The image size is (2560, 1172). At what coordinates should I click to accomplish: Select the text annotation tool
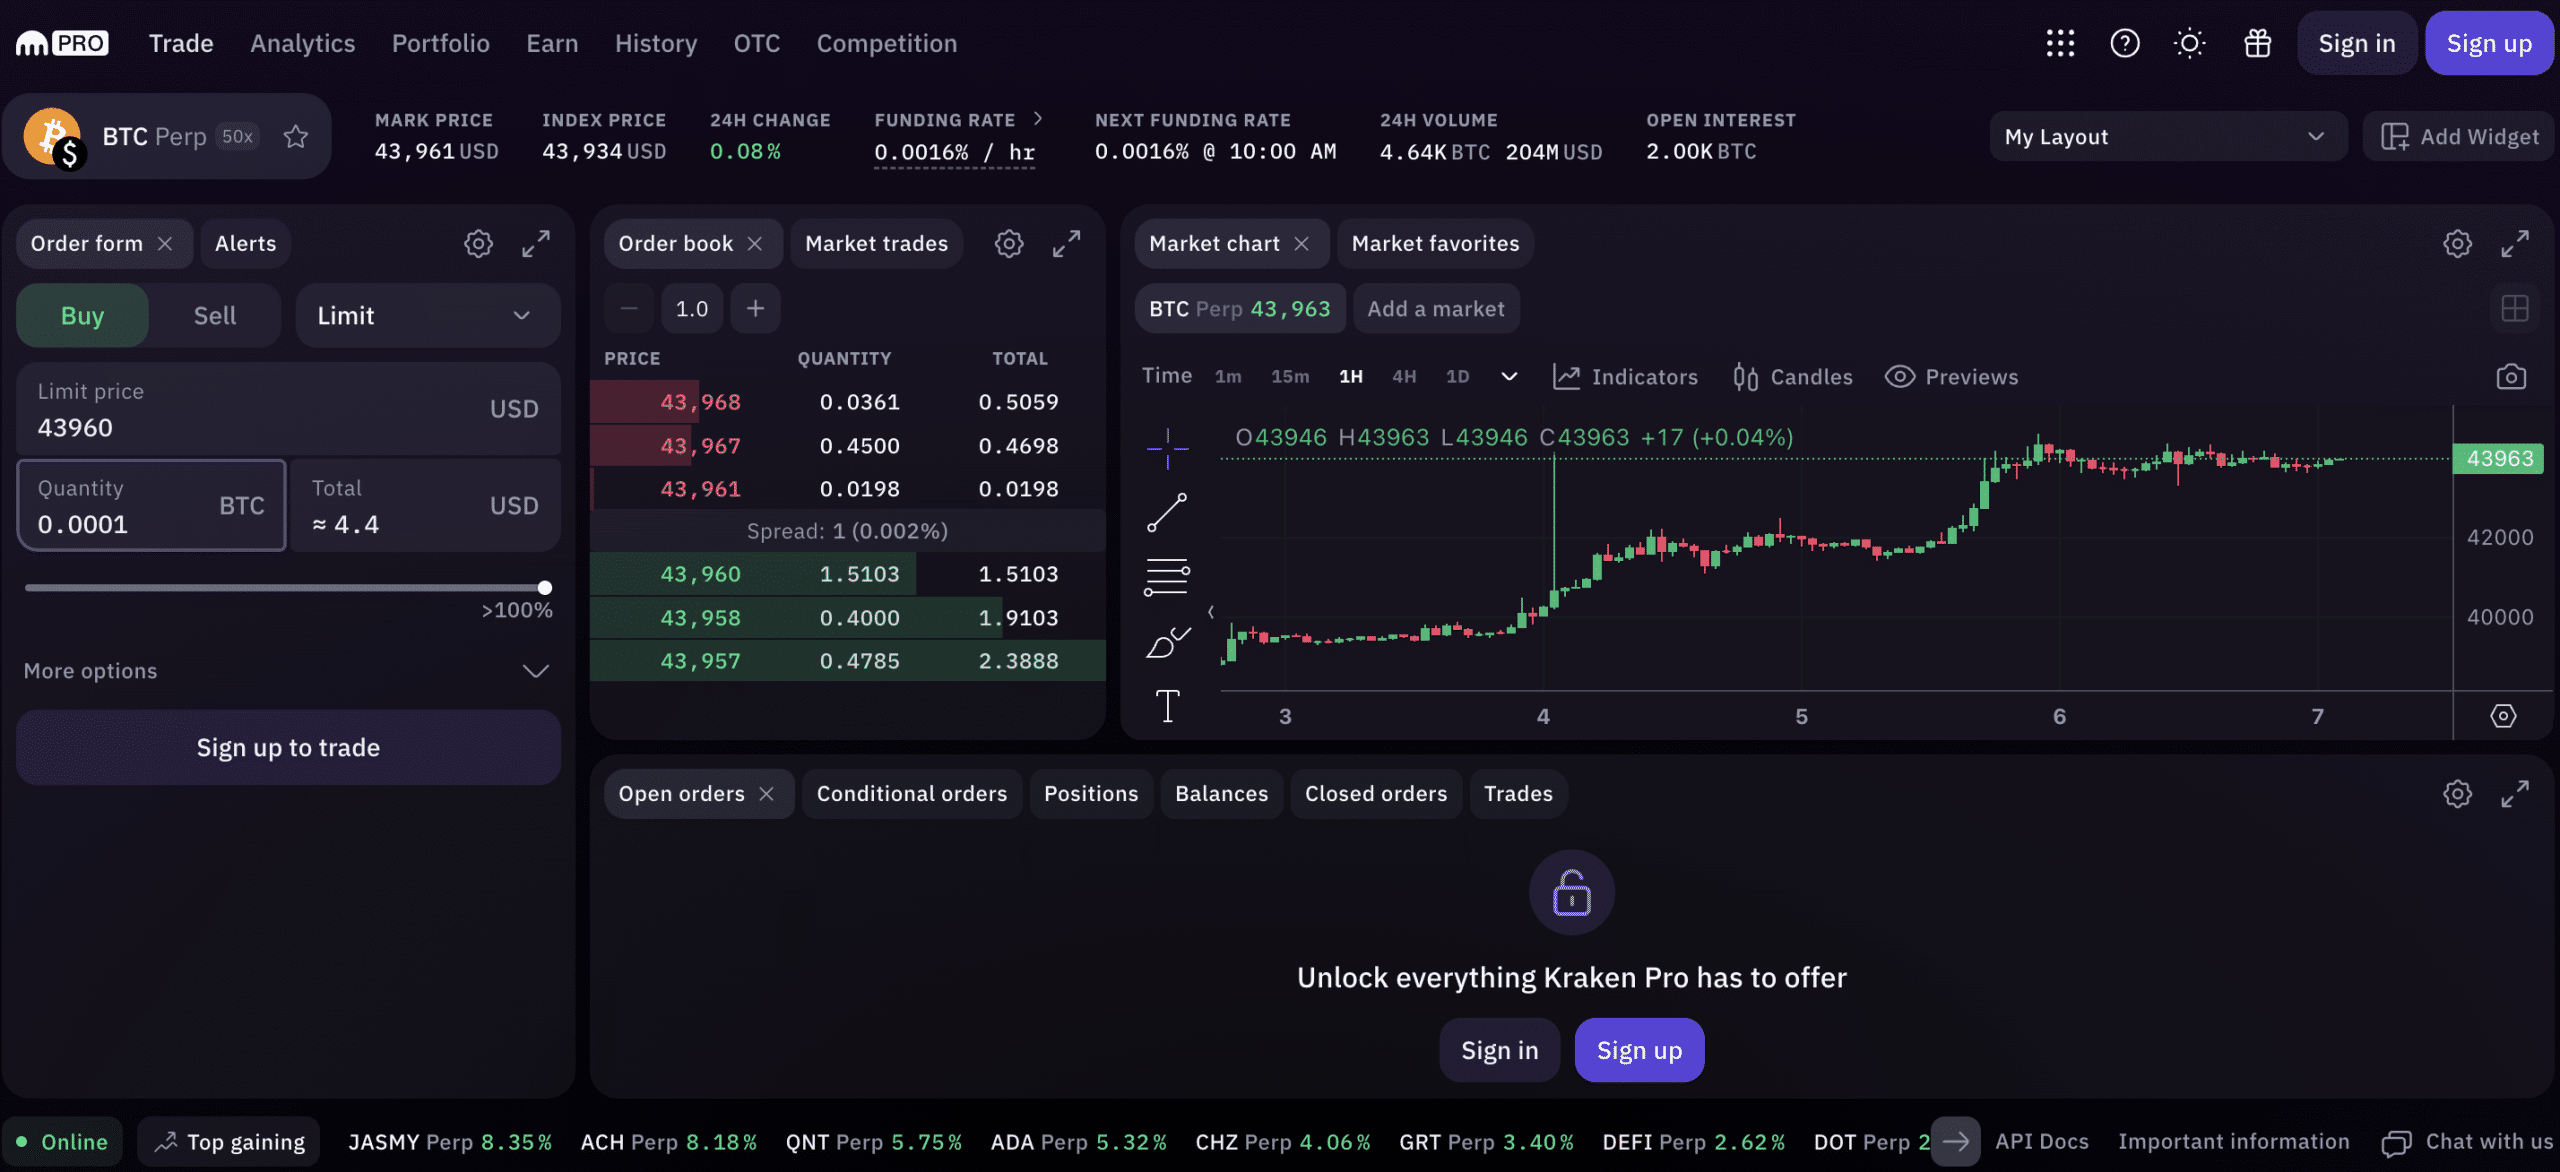(x=1167, y=706)
